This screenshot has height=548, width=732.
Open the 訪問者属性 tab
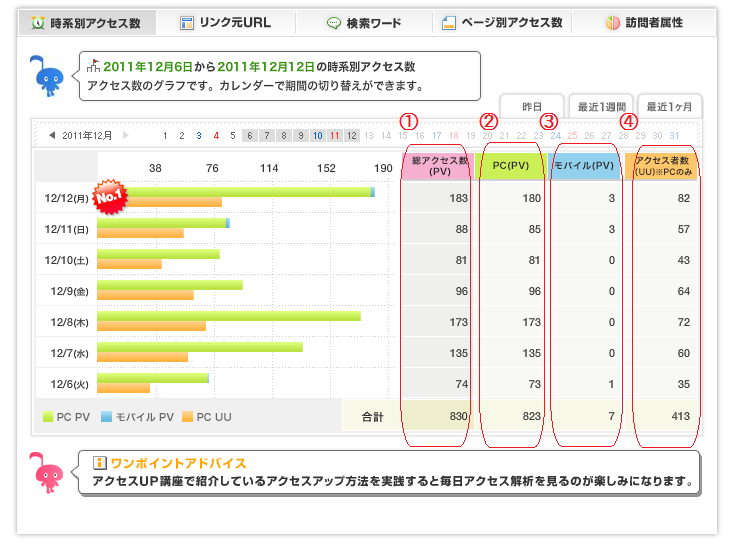[x=644, y=23]
